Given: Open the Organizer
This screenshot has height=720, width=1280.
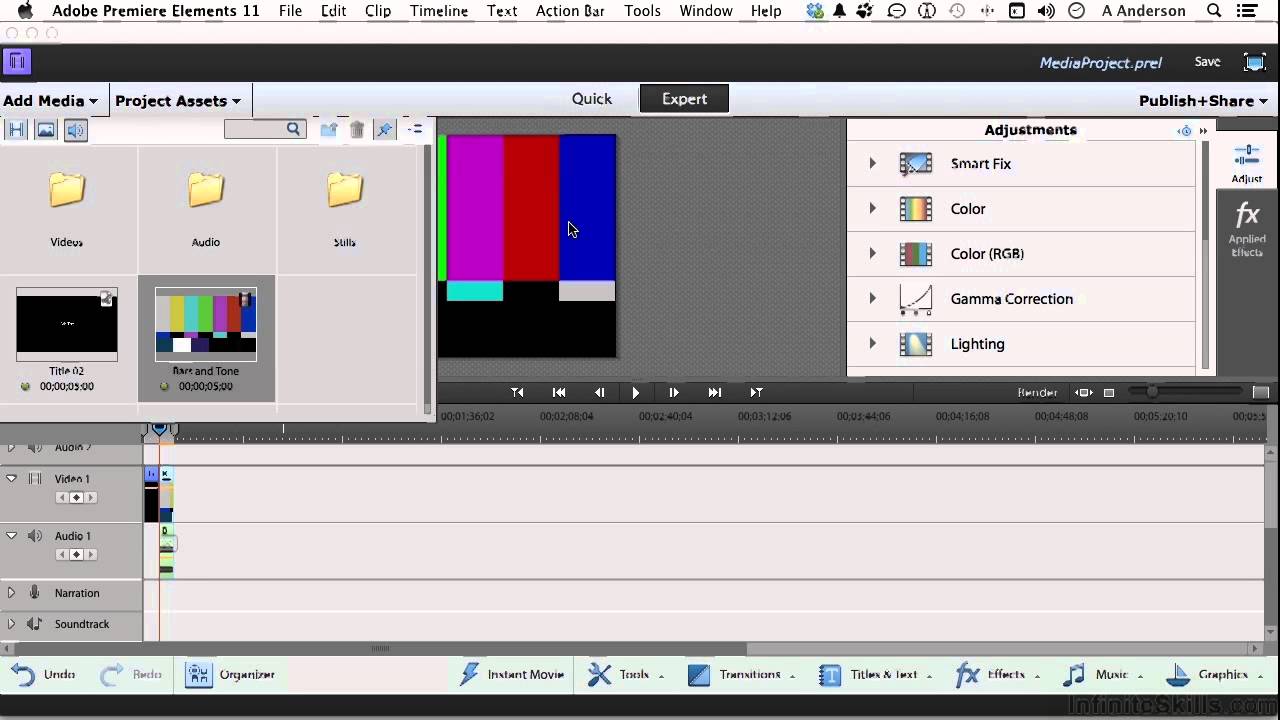Looking at the screenshot, I should [x=230, y=674].
